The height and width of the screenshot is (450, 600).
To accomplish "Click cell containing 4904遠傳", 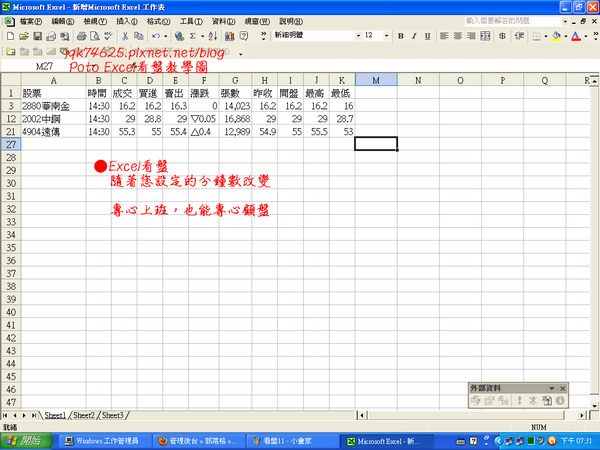I will click(x=54, y=132).
